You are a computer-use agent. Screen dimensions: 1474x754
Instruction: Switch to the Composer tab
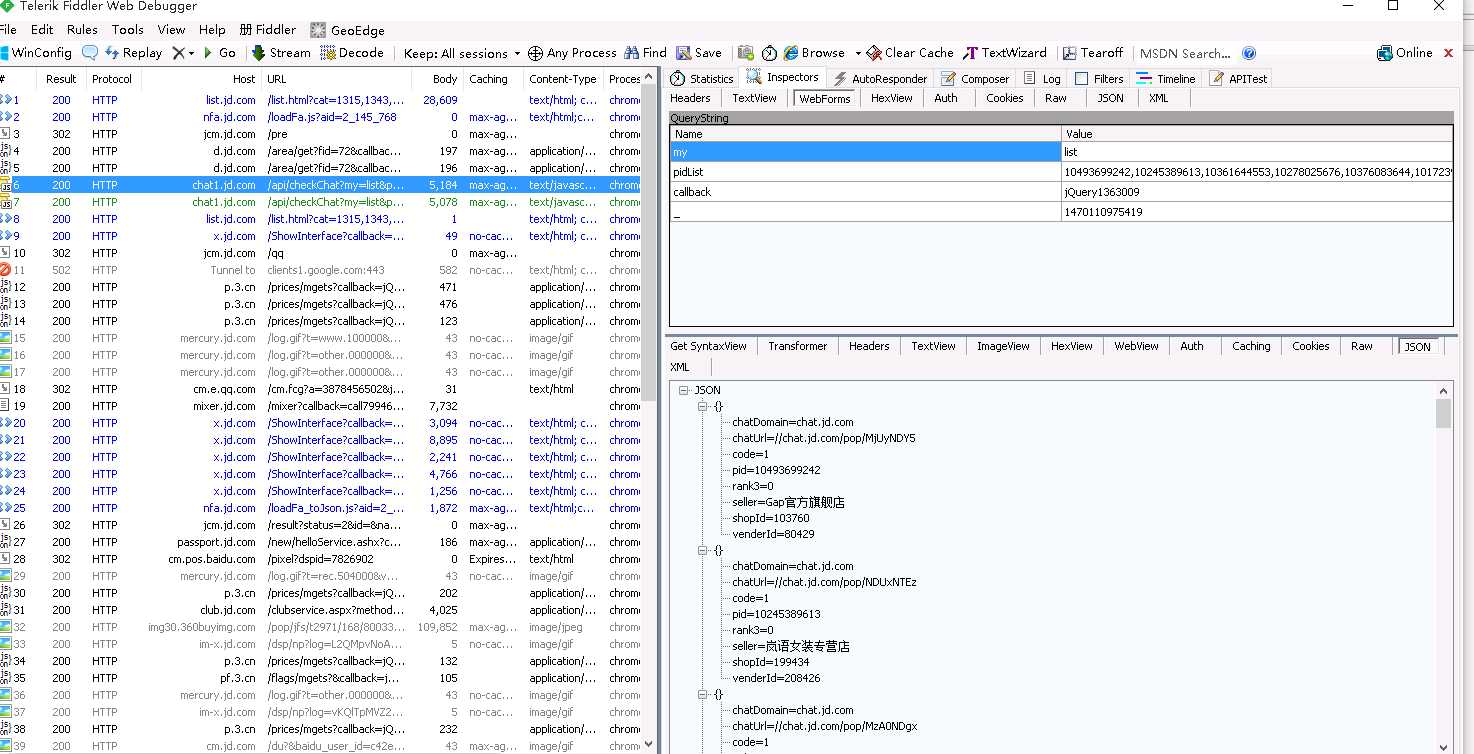click(976, 78)
